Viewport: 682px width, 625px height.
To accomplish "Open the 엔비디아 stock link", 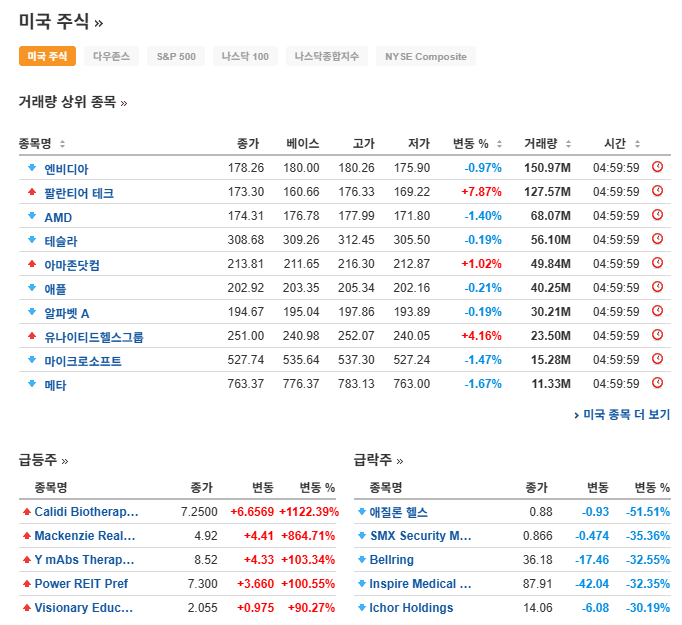I will (66, 169).
